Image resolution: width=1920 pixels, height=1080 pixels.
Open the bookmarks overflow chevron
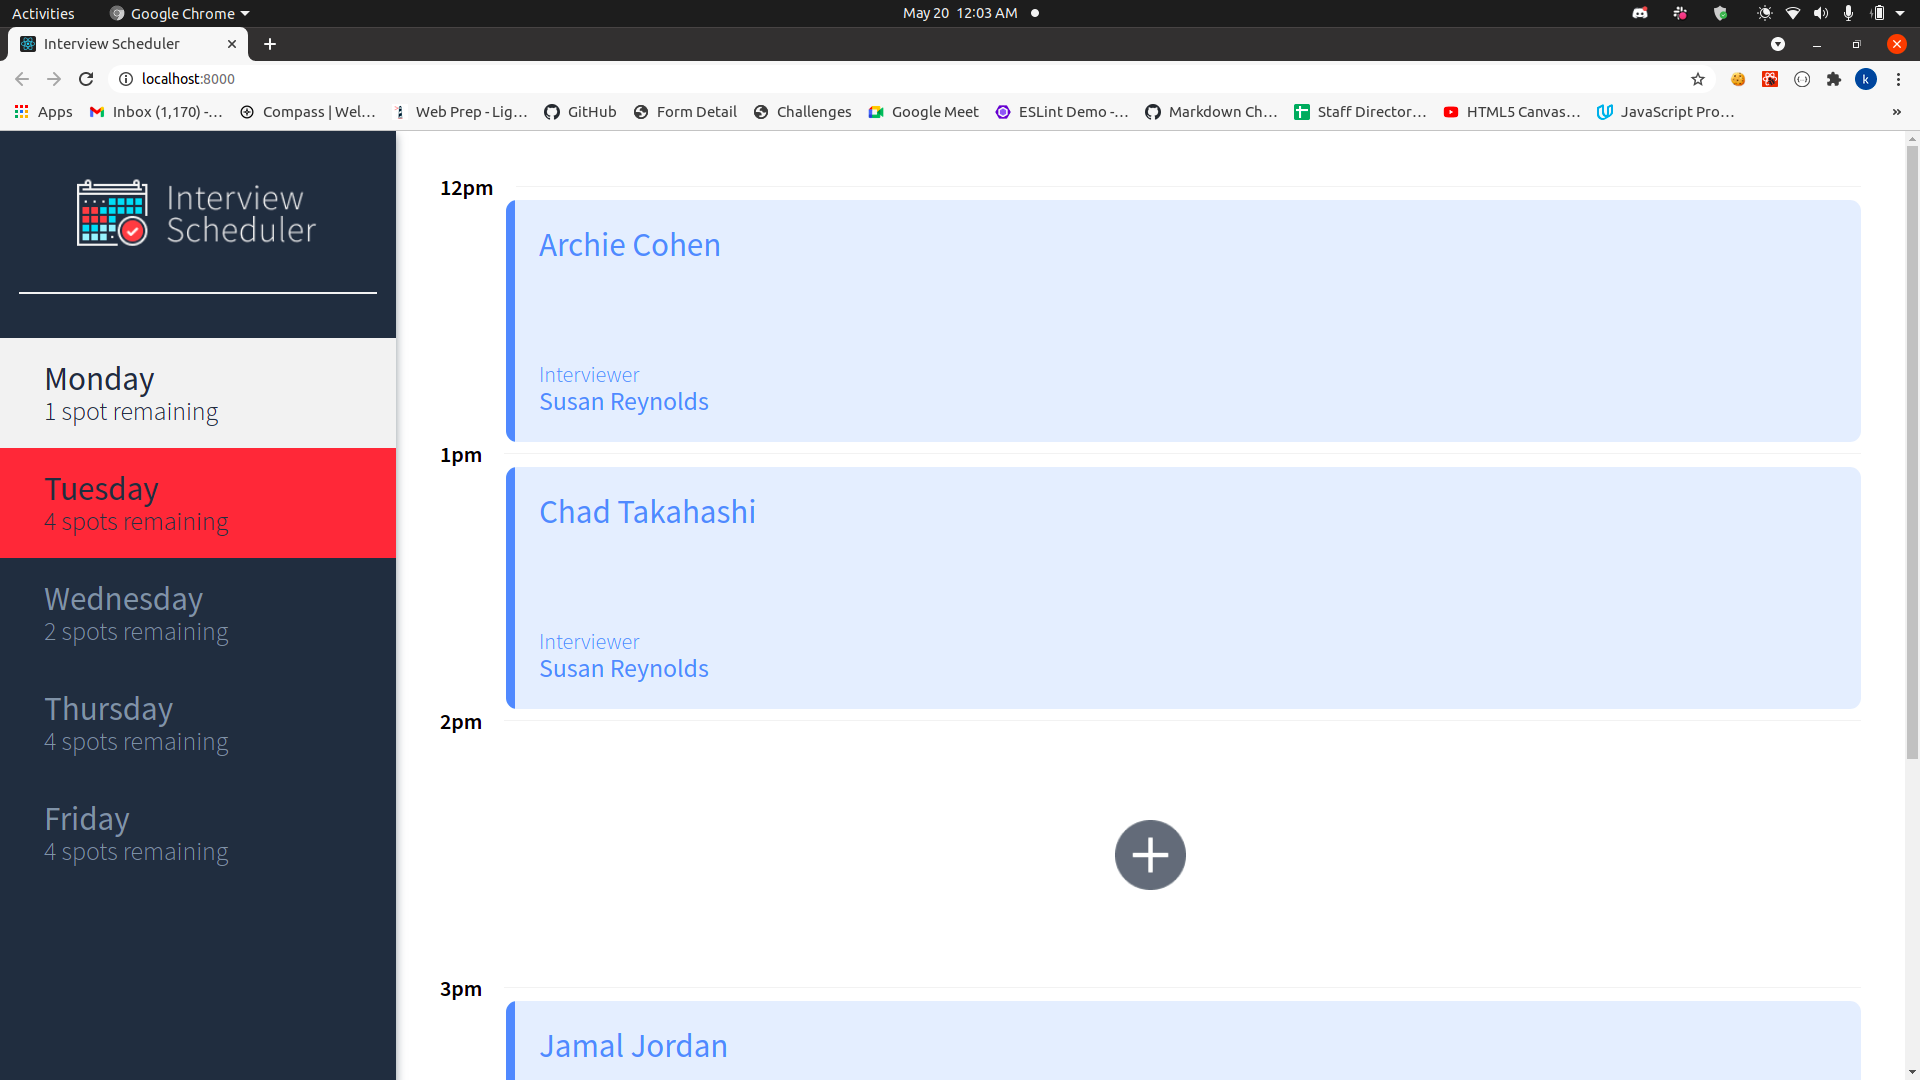coord(1896,111)
